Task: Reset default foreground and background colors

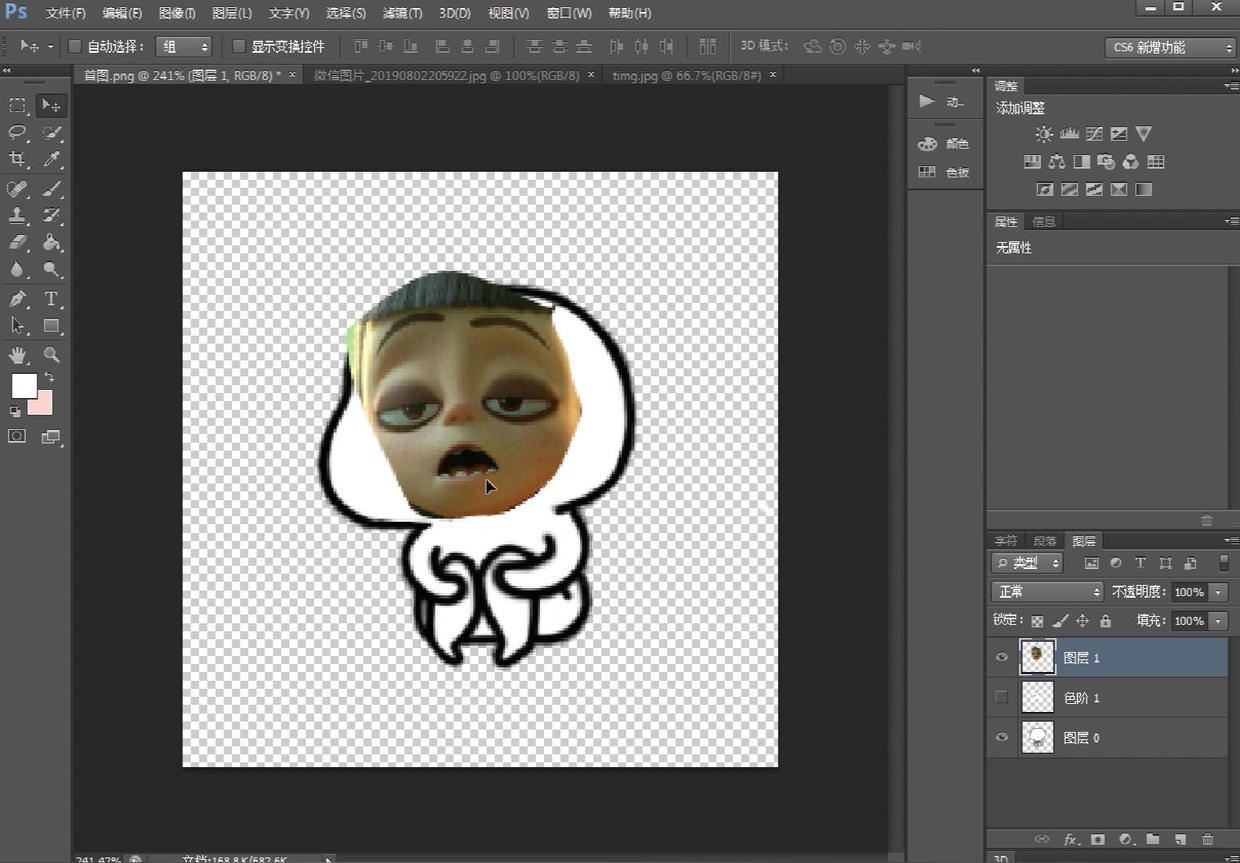Action: tap(15, 411)
